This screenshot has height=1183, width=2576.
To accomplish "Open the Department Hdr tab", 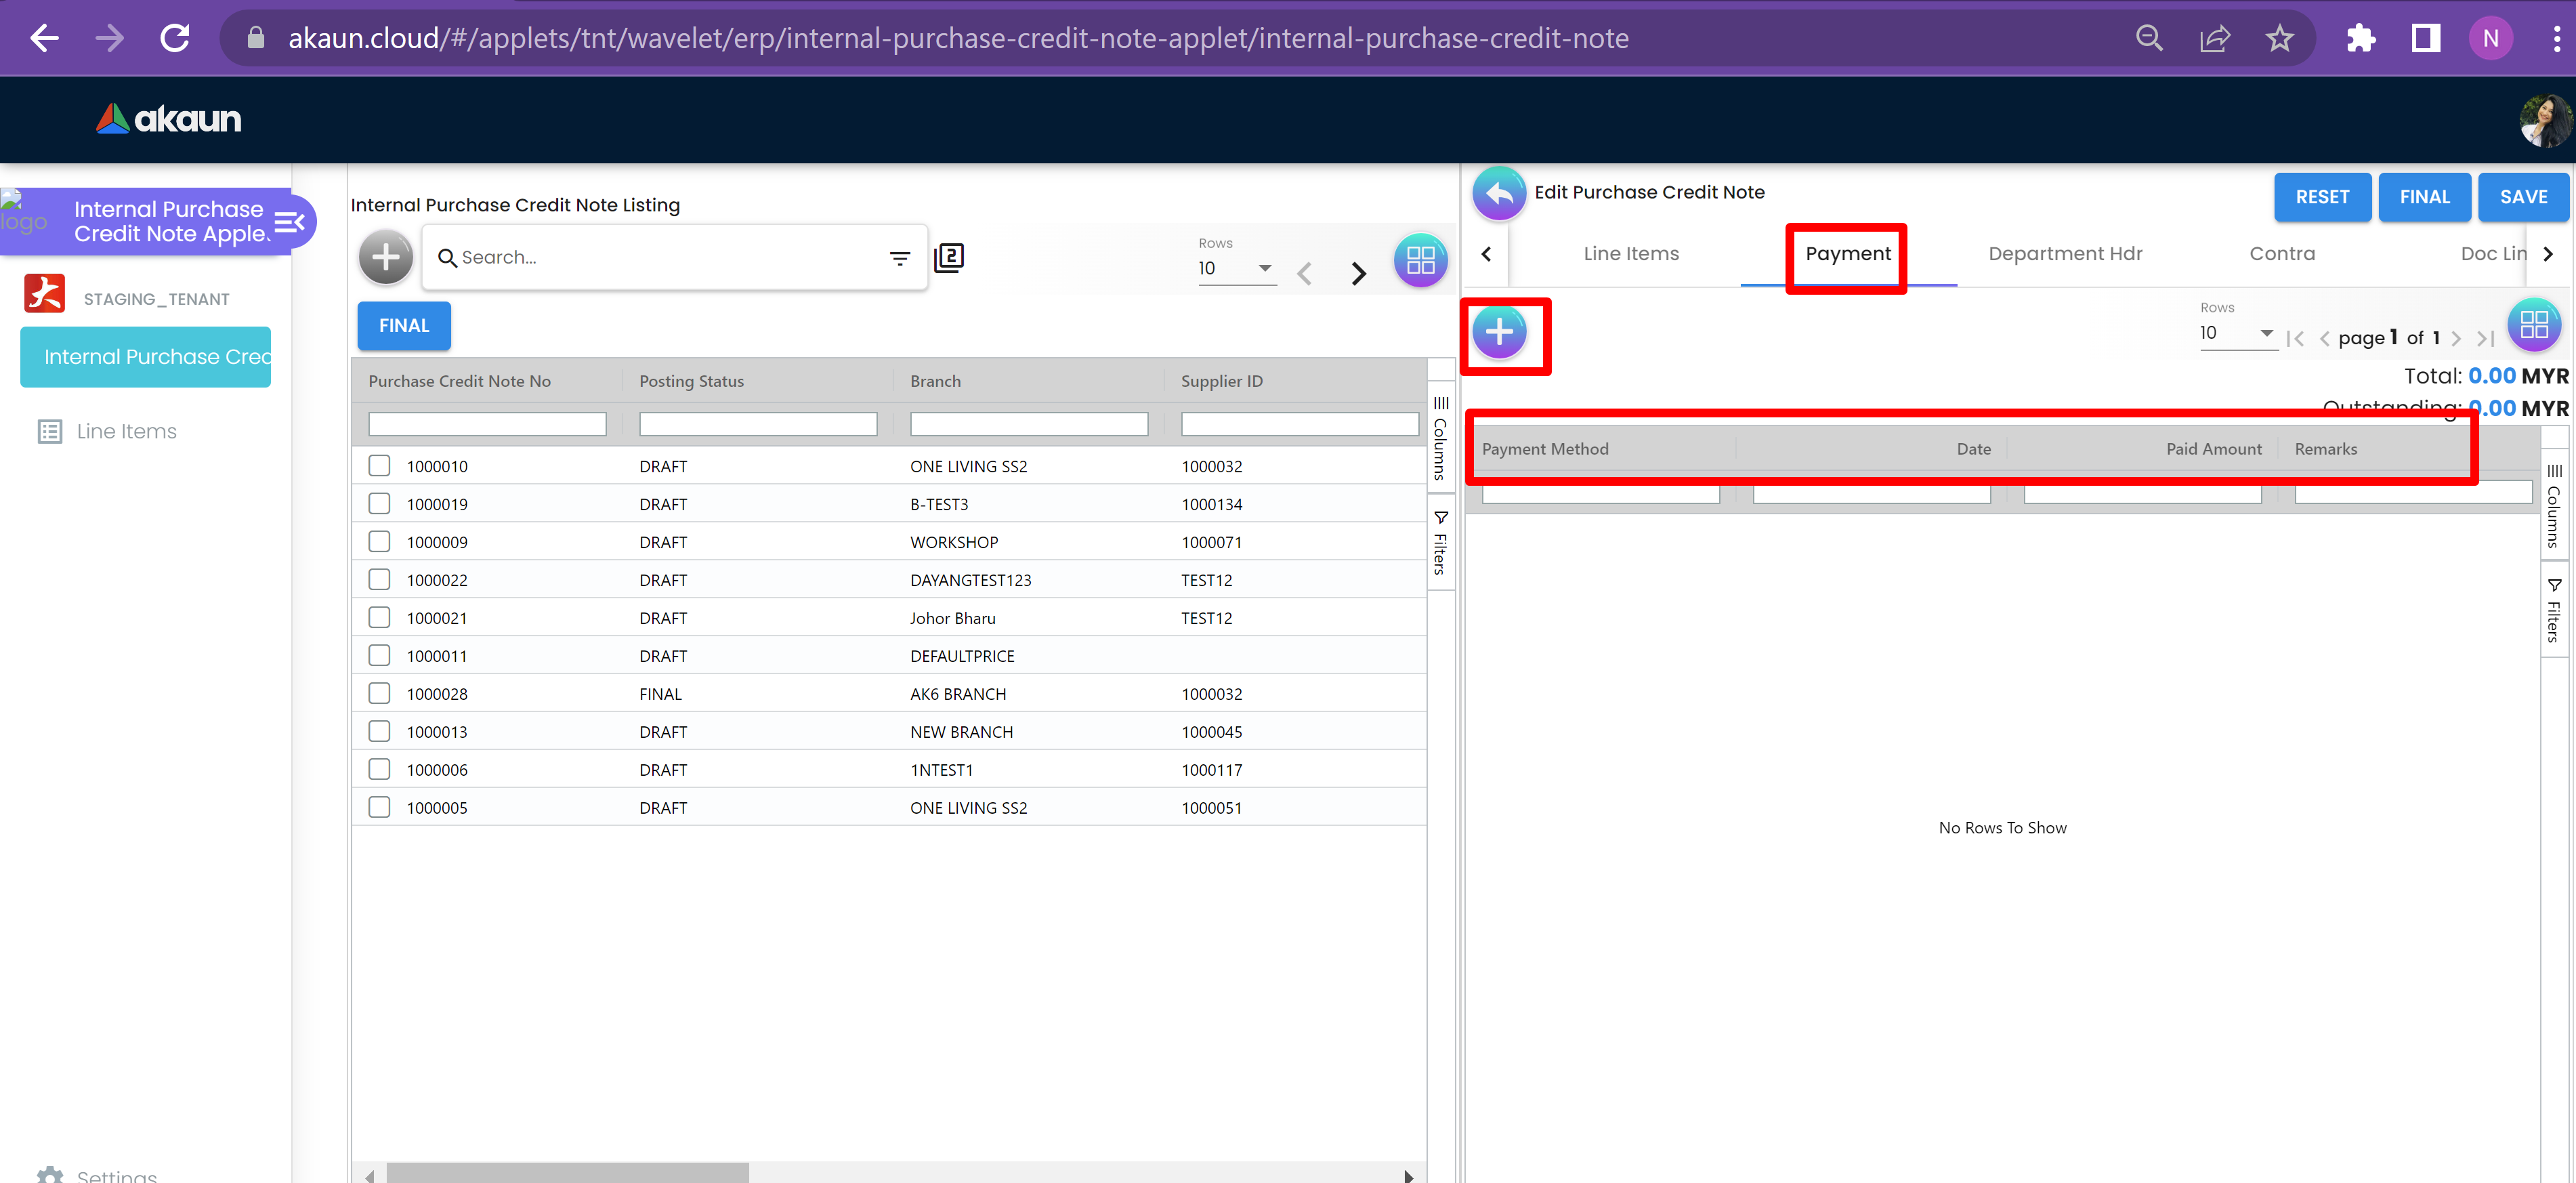I will click(x=2065, y=254).
